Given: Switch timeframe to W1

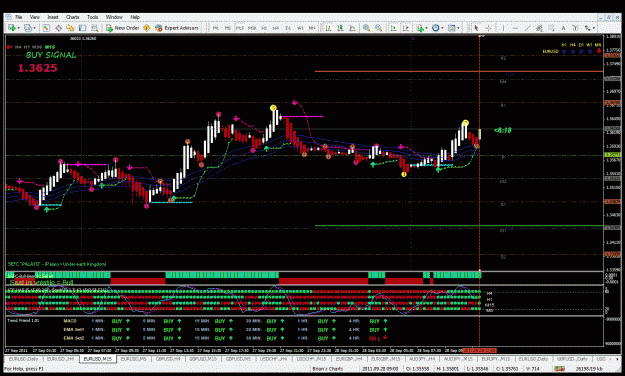Looking at the screenshot, I should (x=300, y=28).
